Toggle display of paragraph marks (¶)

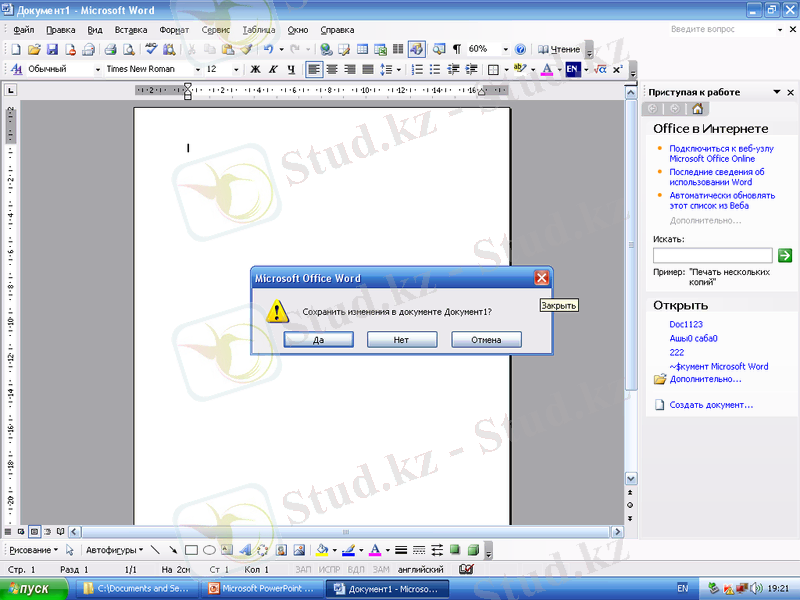click(x=456, y=49)
